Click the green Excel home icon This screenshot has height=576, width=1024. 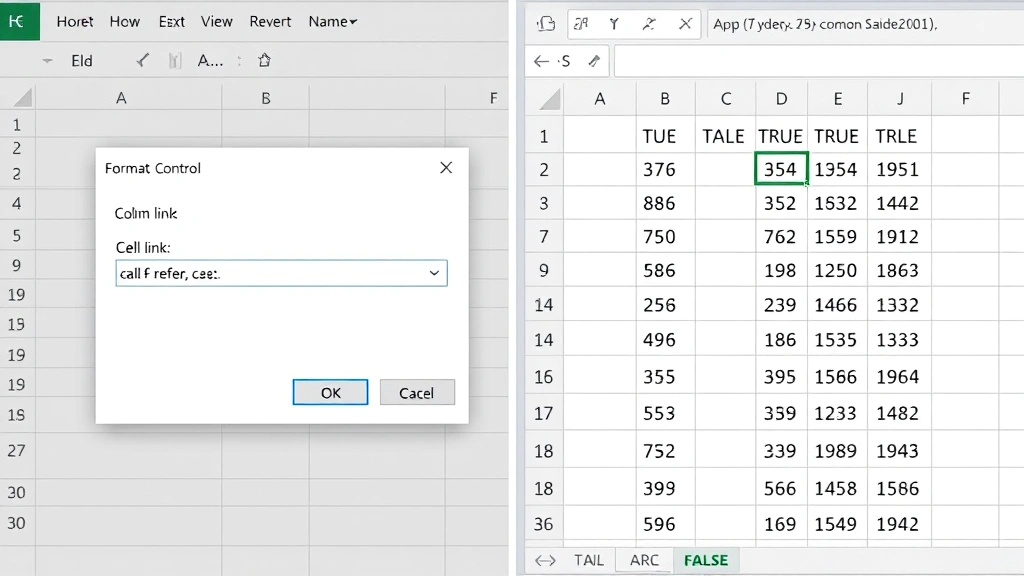pos(19,21)
